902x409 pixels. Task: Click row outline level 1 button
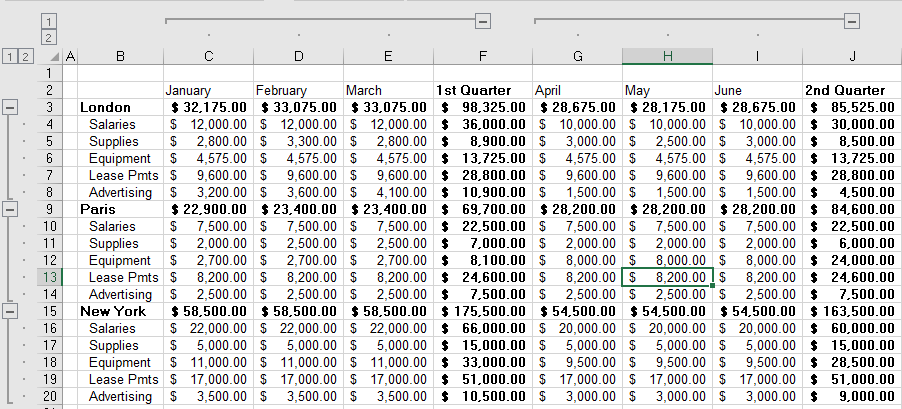coord(10,56)
